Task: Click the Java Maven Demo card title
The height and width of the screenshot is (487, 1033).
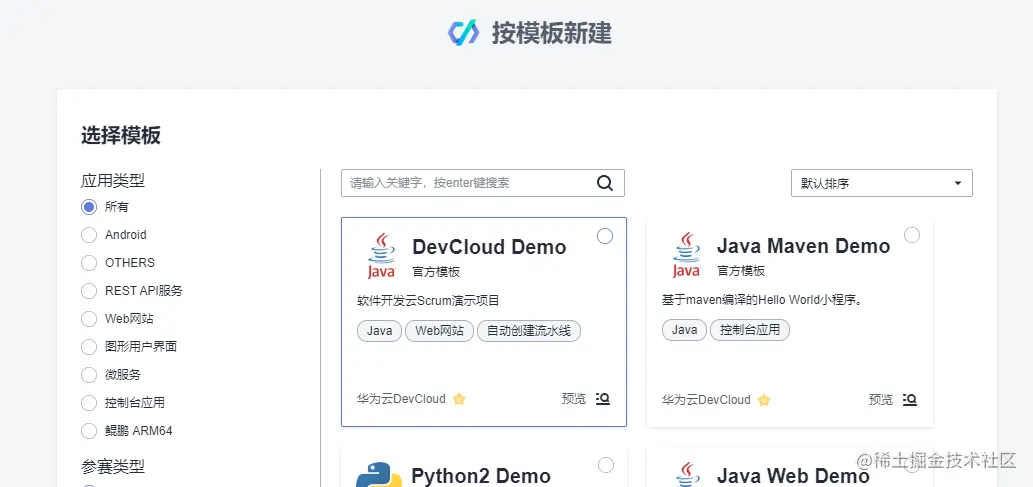Action: coord(804,246)
